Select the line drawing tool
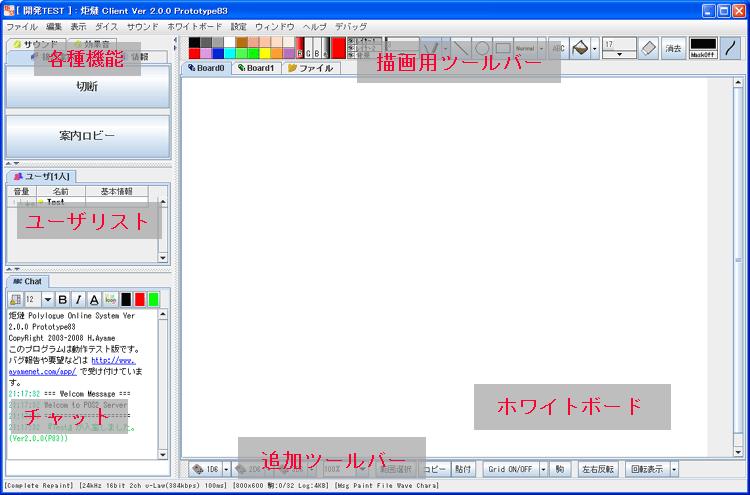Viewport: 750px width, 495px height. click(461, 48)
